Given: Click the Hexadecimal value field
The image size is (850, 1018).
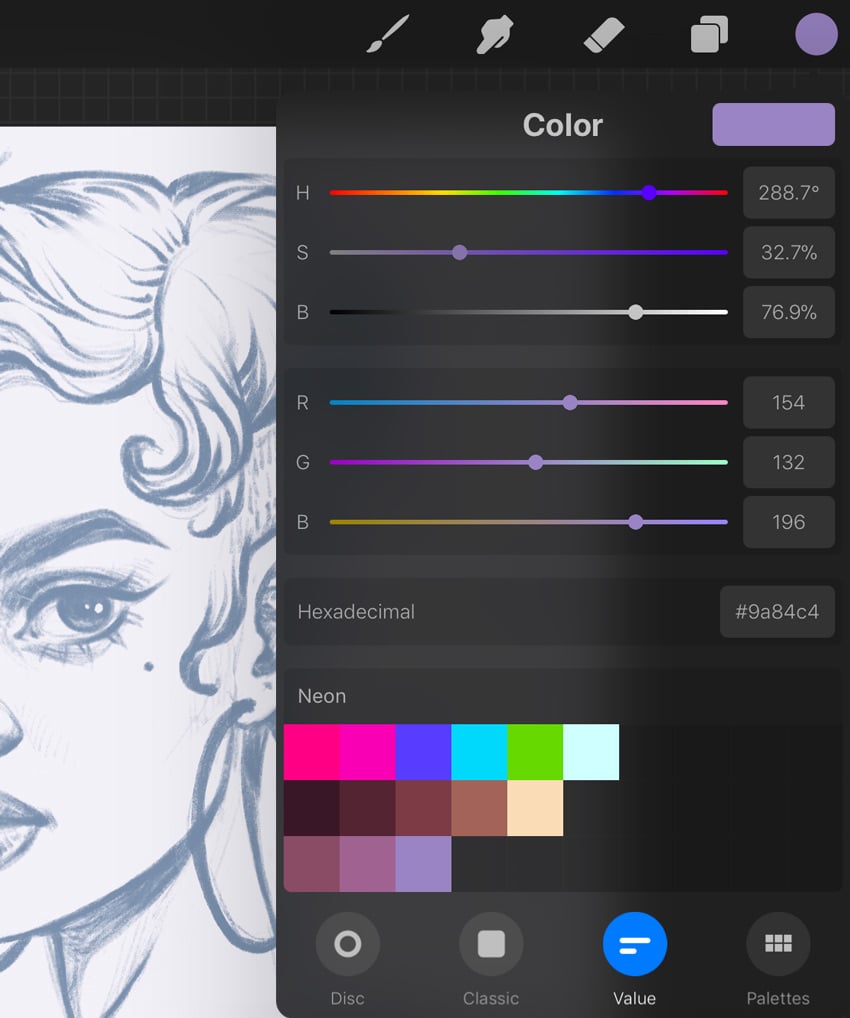Looking at the screenshot, I should [x=777, y=611].
